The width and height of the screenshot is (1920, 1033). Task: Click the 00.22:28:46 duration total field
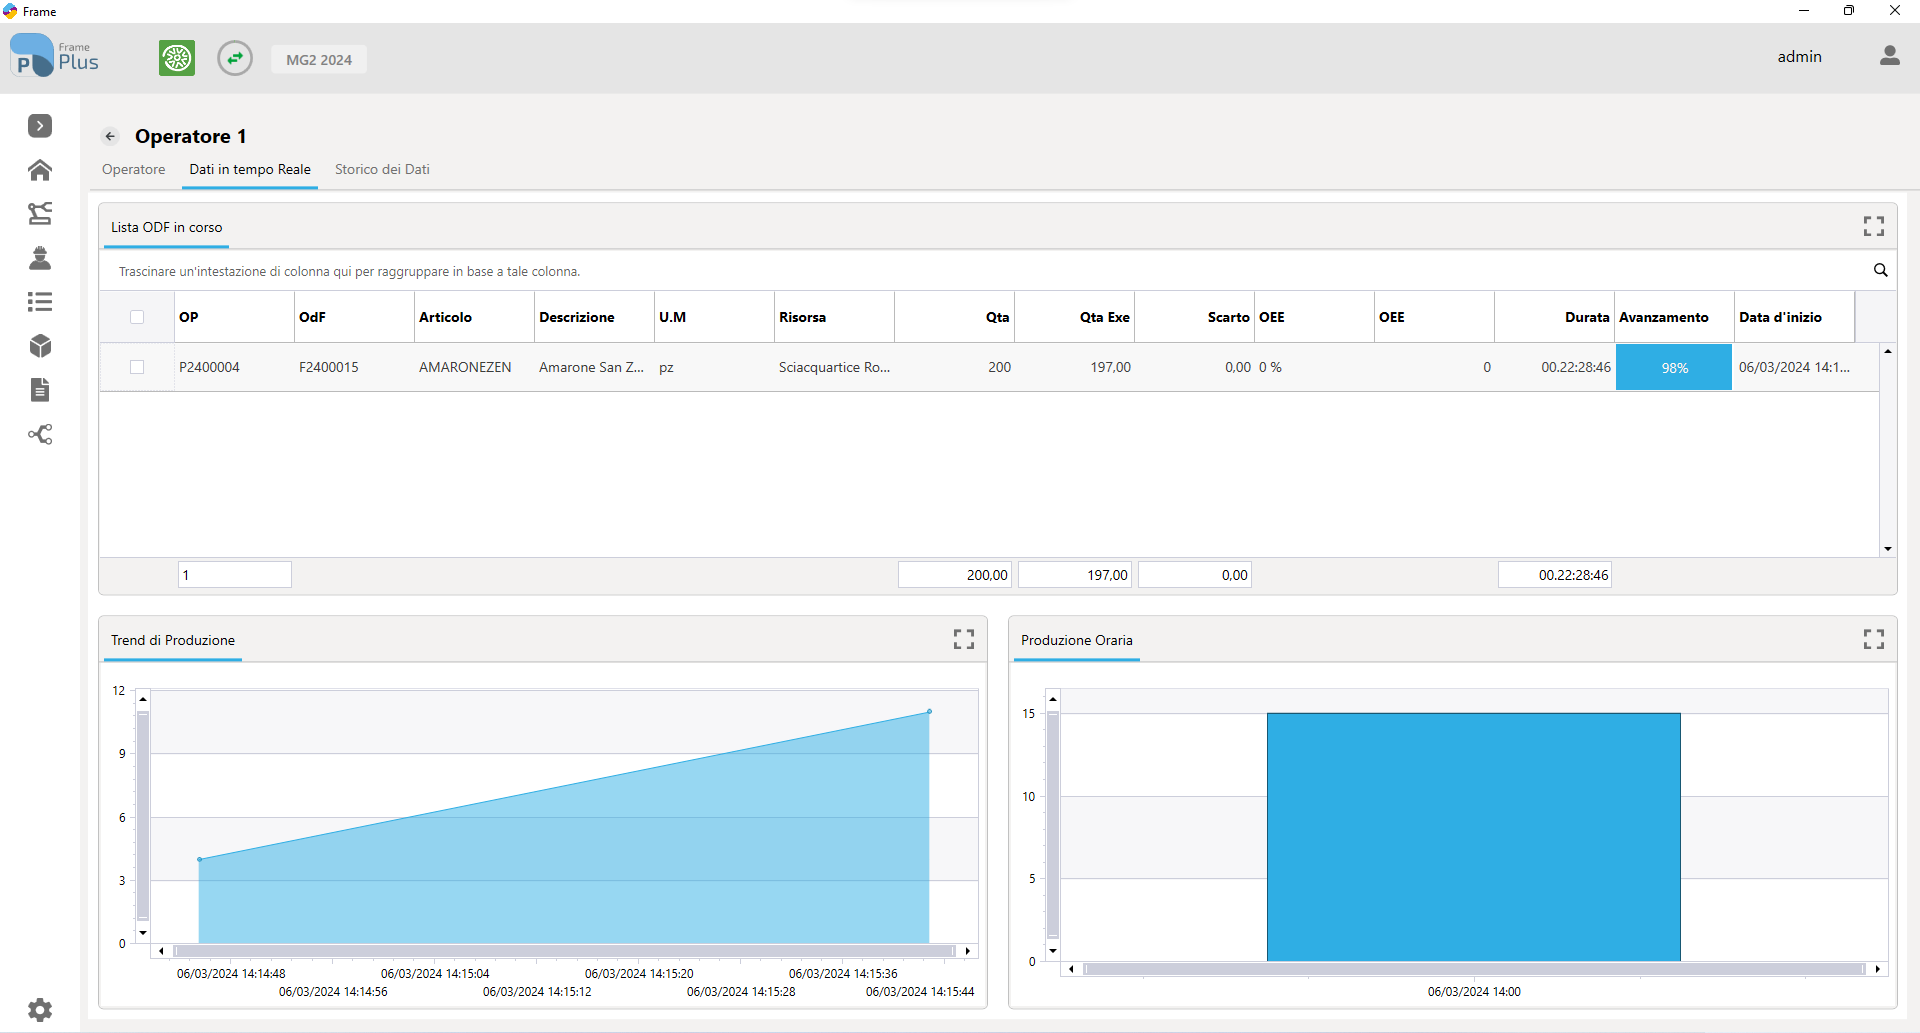[x=1555, y=575]
